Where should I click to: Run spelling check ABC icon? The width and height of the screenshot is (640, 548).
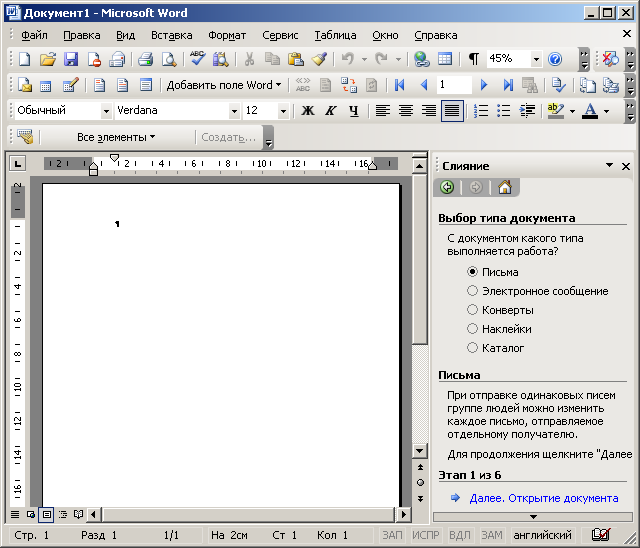click(x=198, y=59)
